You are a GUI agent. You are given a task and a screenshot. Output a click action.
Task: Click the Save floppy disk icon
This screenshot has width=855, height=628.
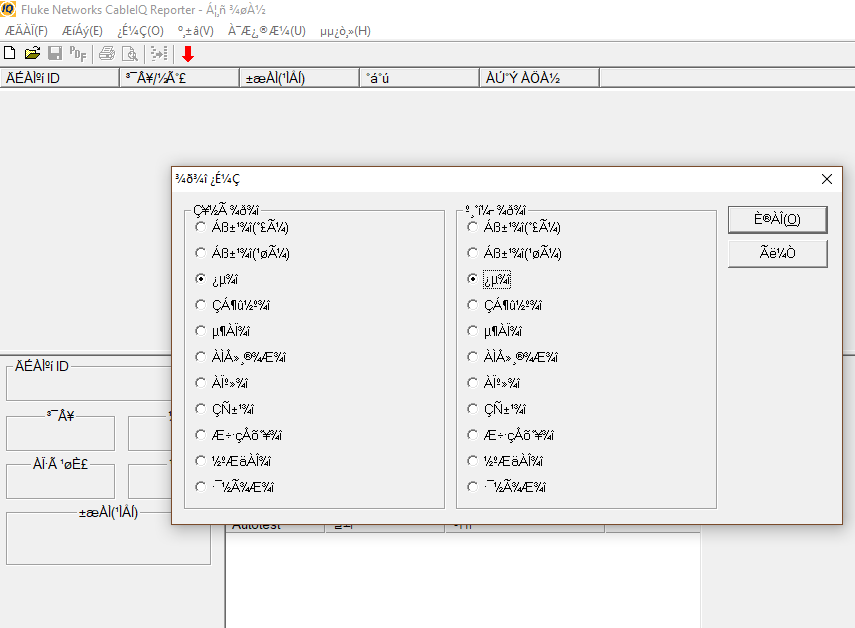pos(55,53)
